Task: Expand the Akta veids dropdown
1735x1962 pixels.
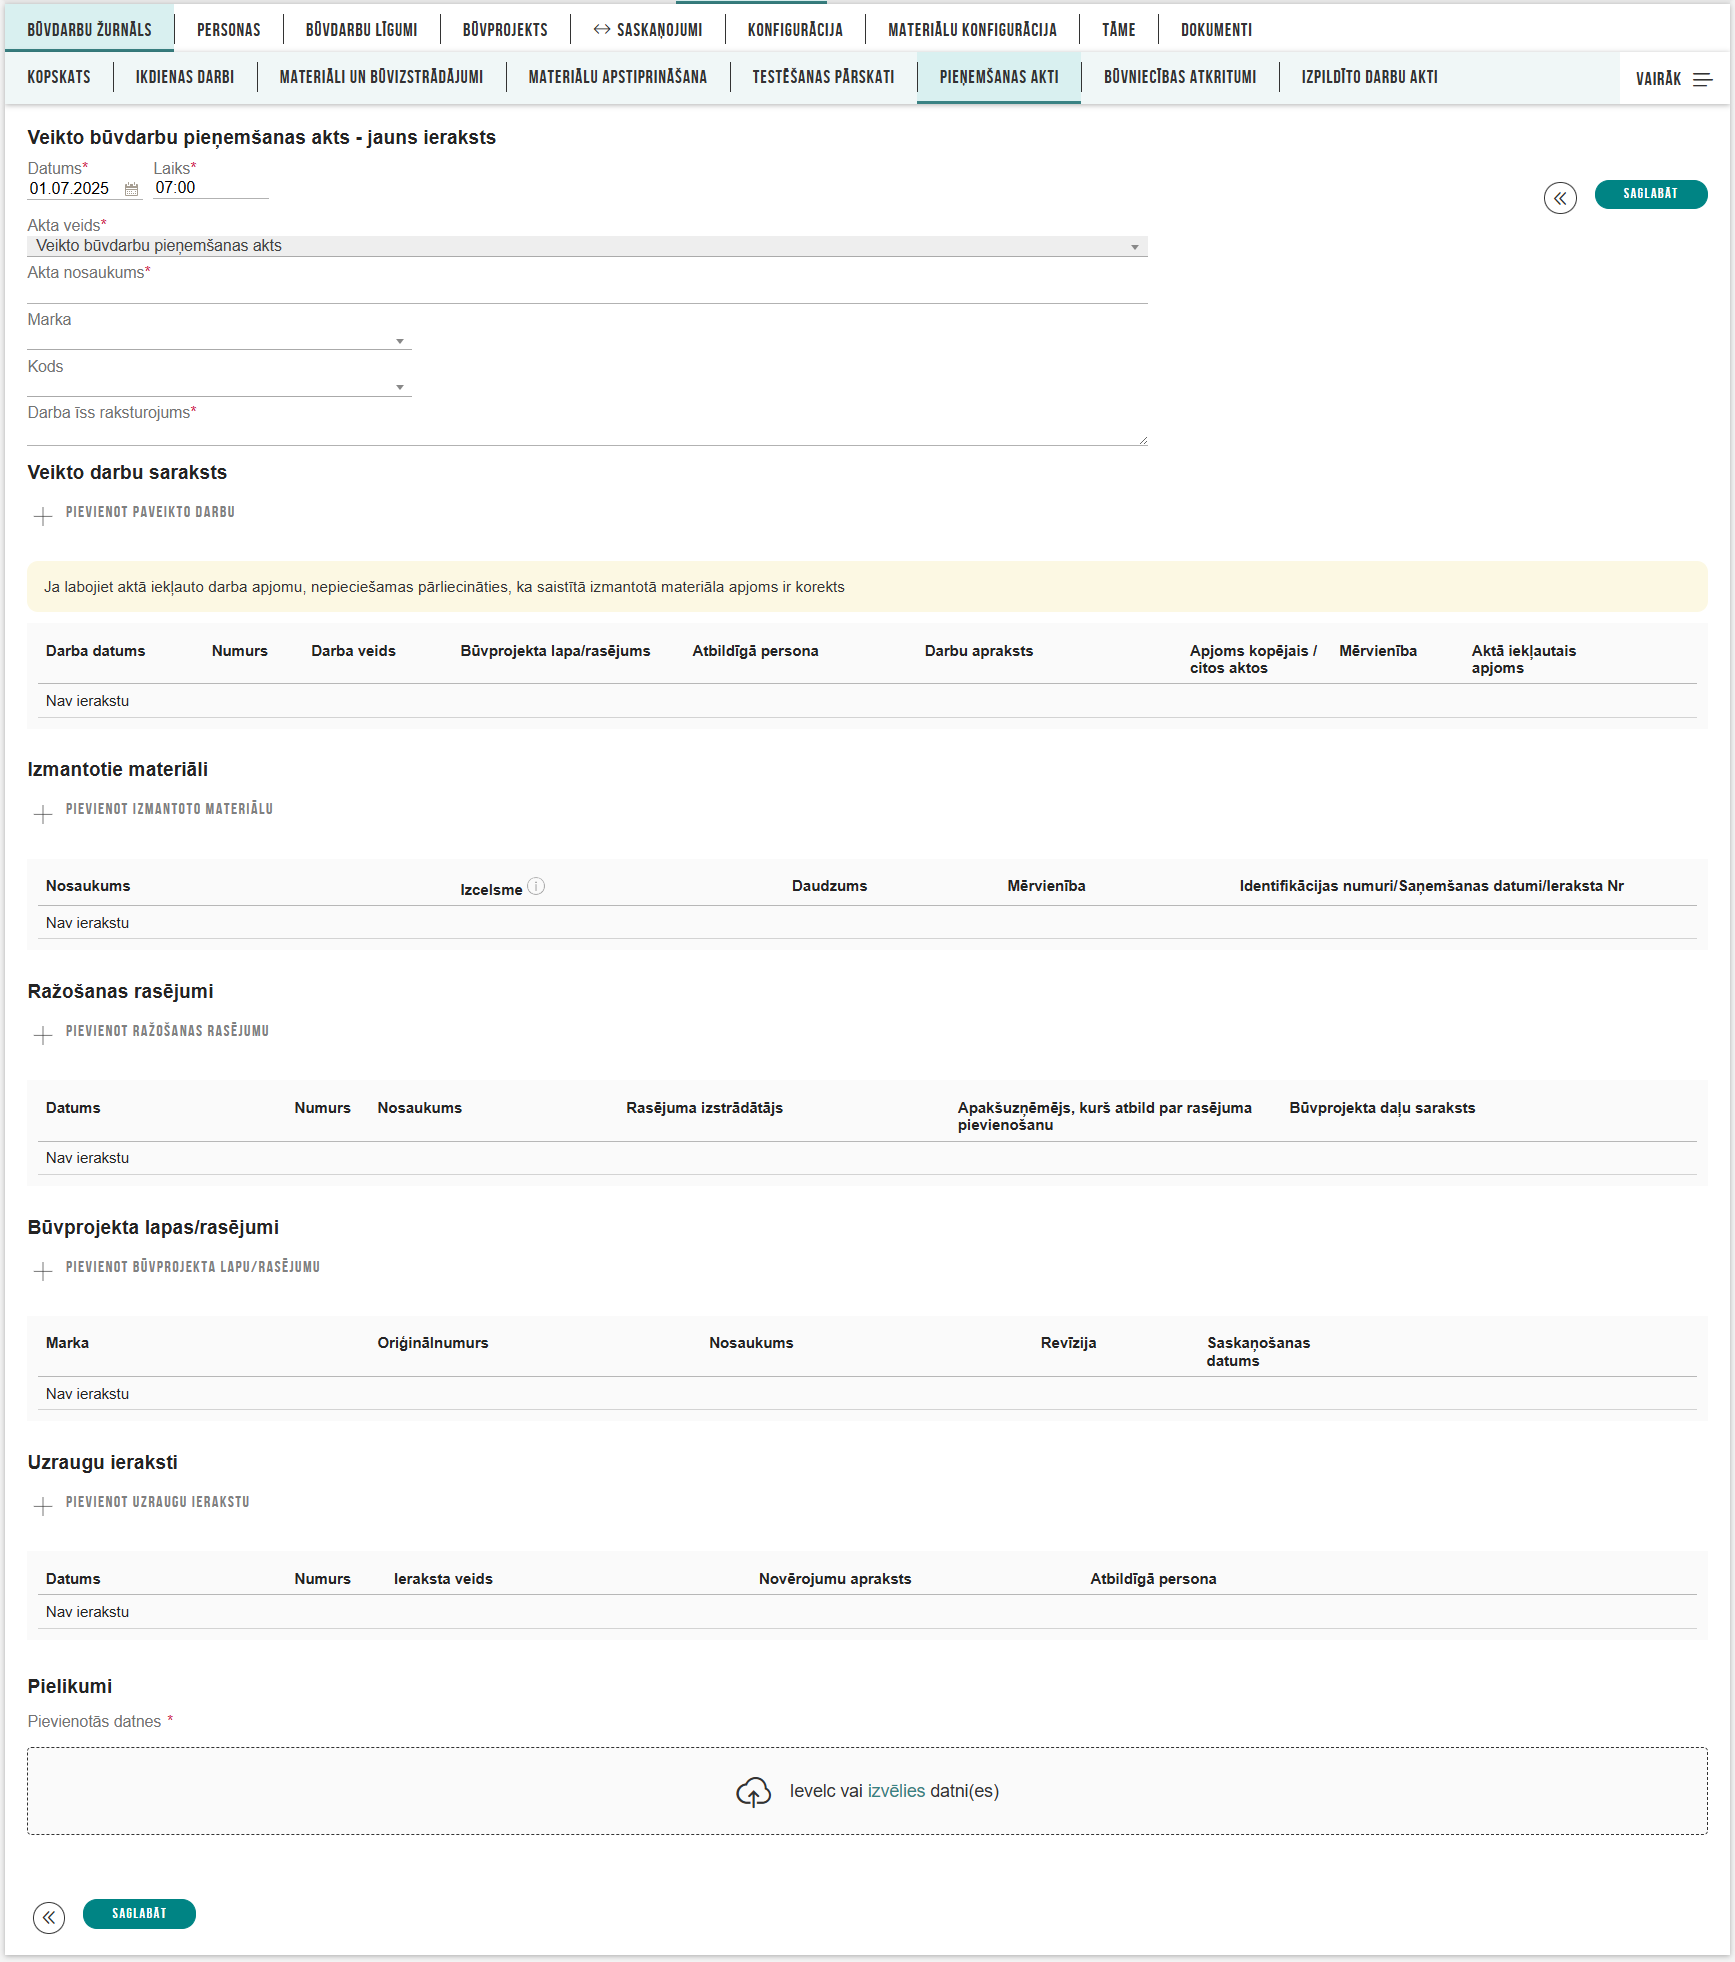Action: point(1134,247)
